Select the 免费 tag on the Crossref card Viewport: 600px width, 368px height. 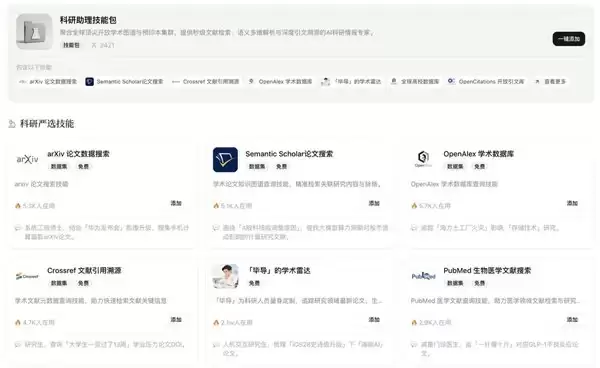tap(83, 283)
